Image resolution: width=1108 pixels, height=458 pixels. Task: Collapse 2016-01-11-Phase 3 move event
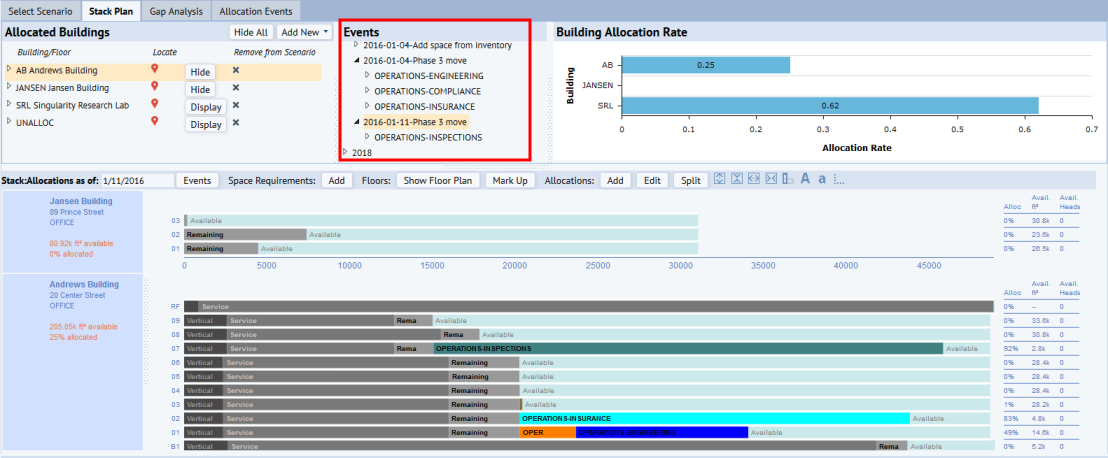pyautogui.click(x=357, y=122)
